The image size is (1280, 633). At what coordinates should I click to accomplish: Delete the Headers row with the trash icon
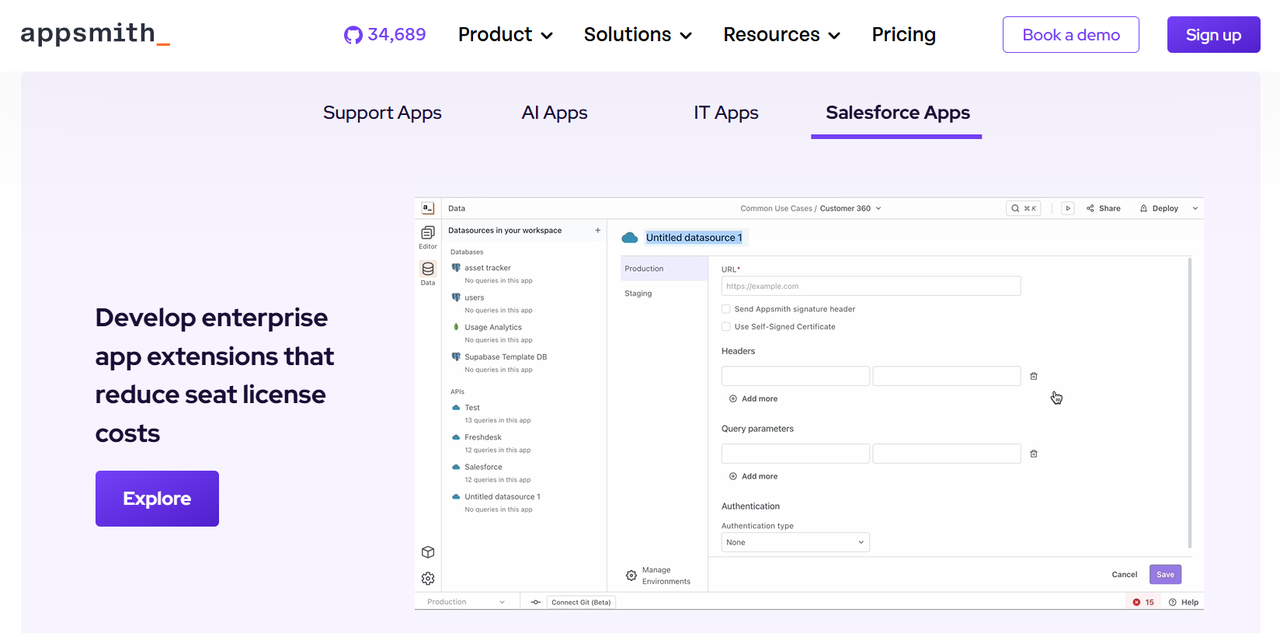coord(1034,376)
